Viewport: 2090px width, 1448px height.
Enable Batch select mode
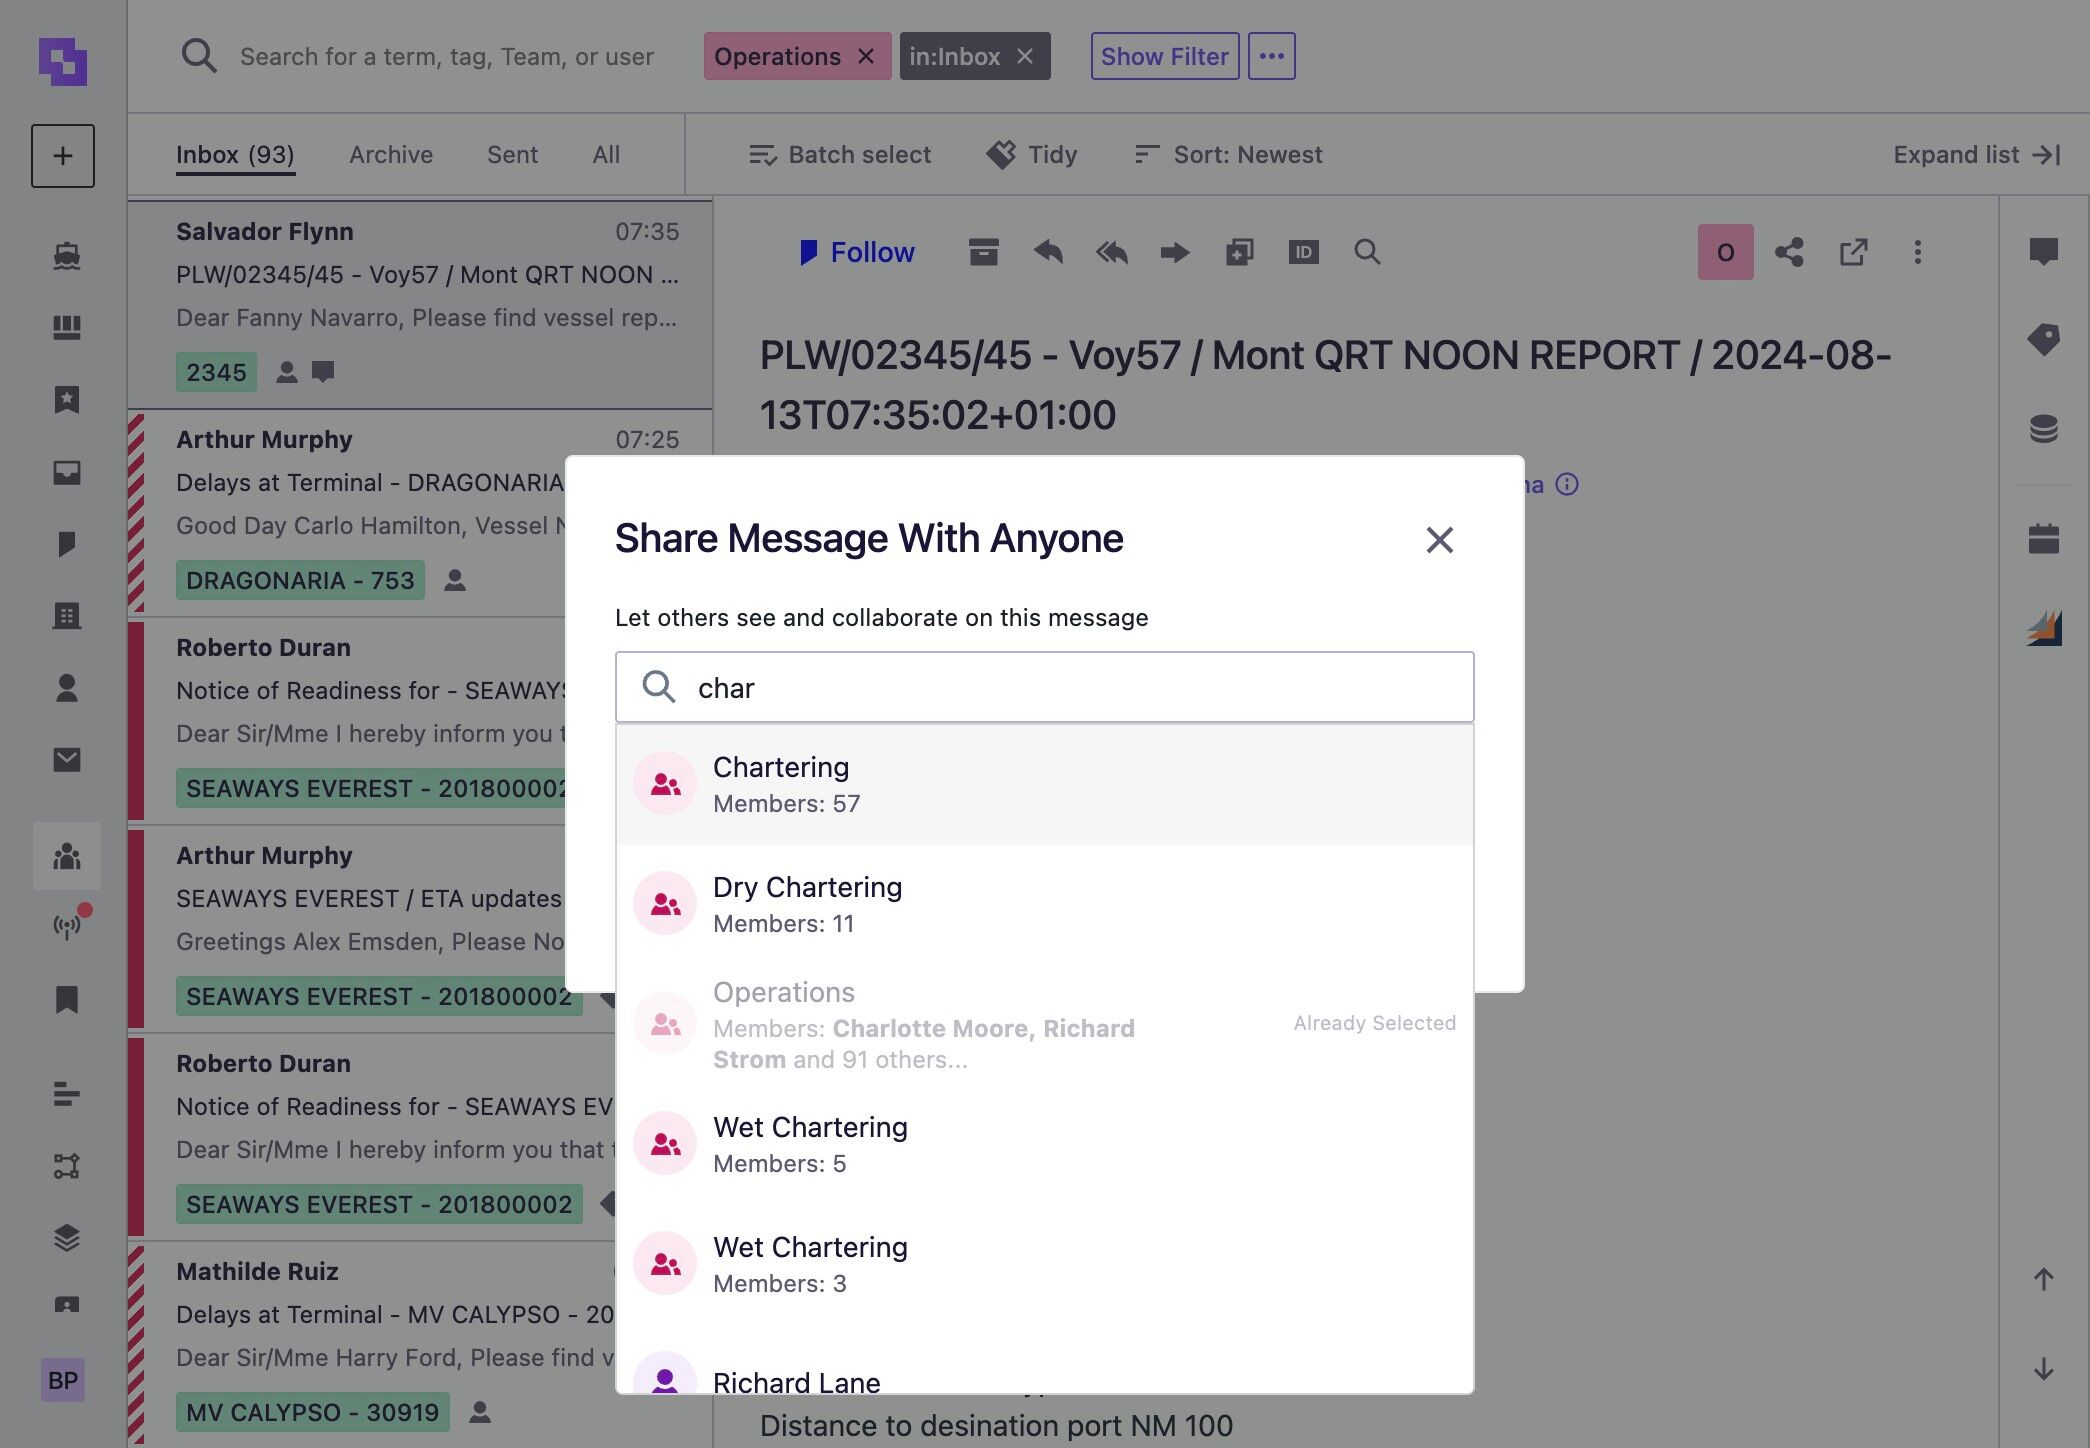pos(840,155)
